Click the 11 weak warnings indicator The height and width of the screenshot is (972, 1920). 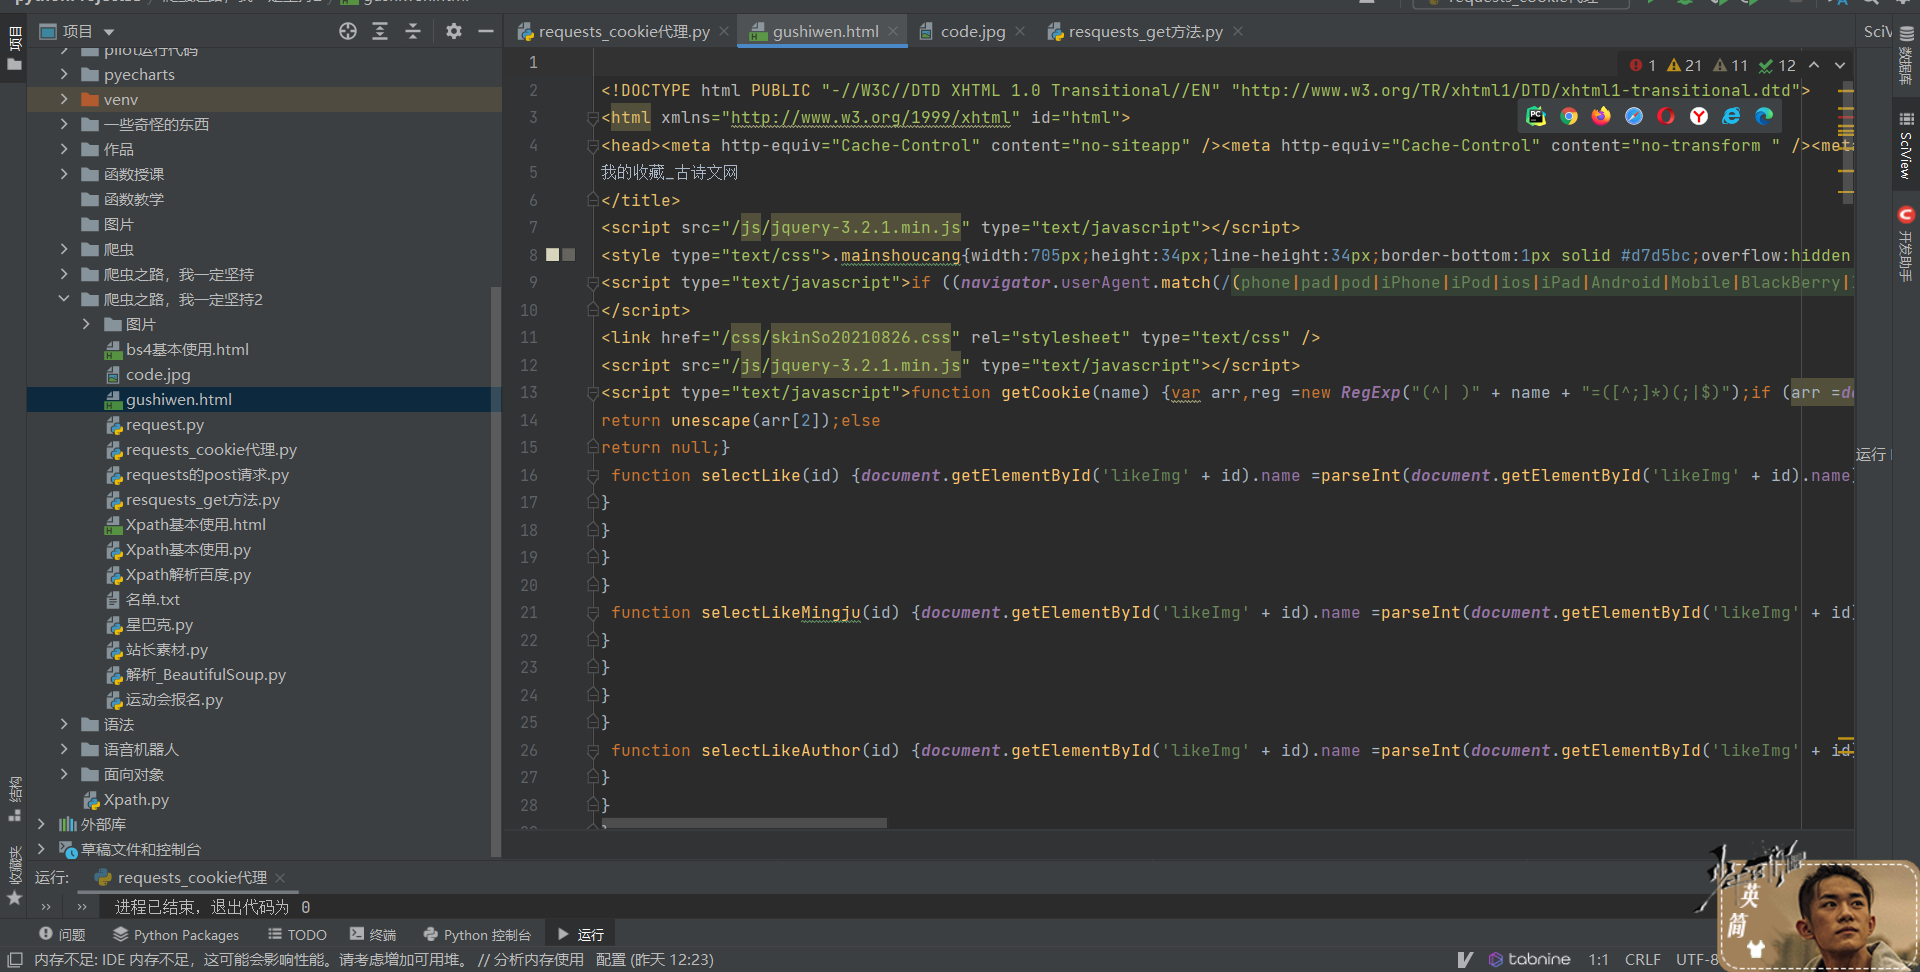[x=1730, y=65]
